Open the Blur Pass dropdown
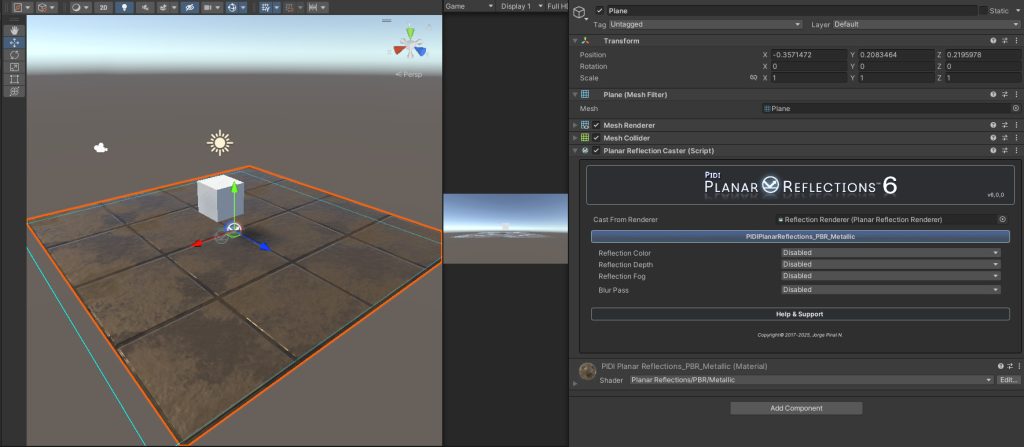 point(891,290)
